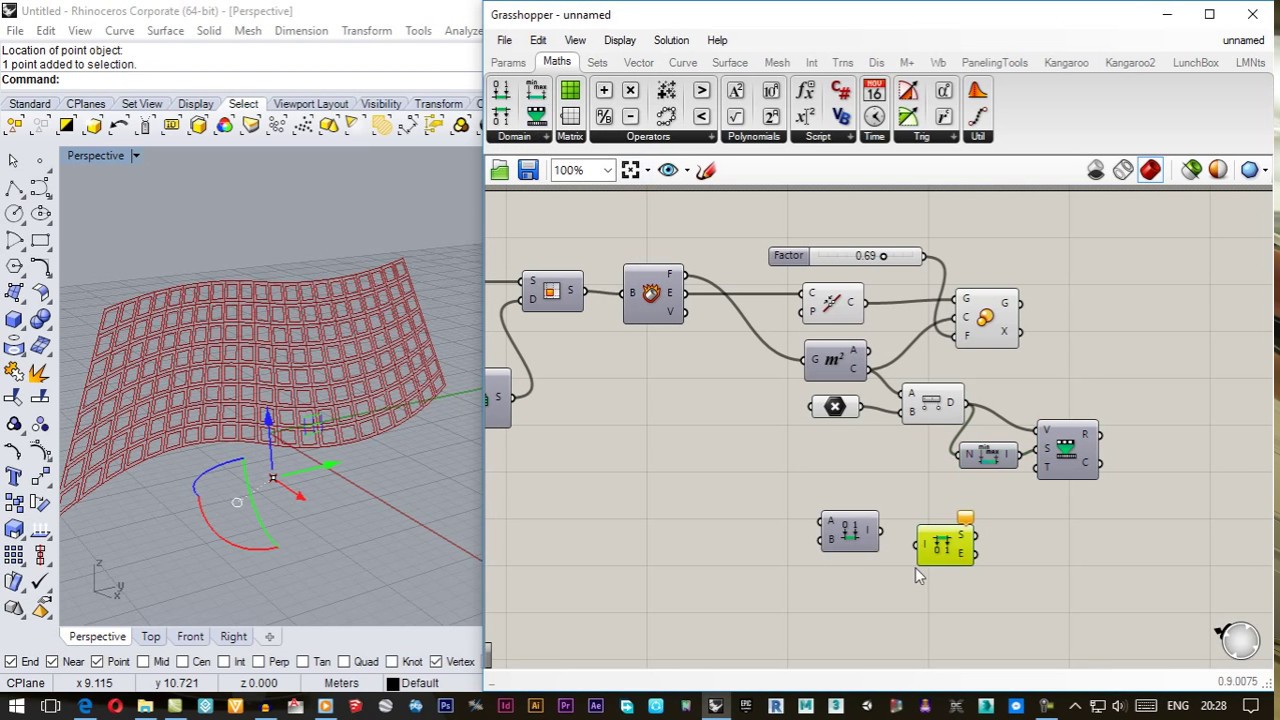Switch to the Vector component tab

tap(638, 63)
